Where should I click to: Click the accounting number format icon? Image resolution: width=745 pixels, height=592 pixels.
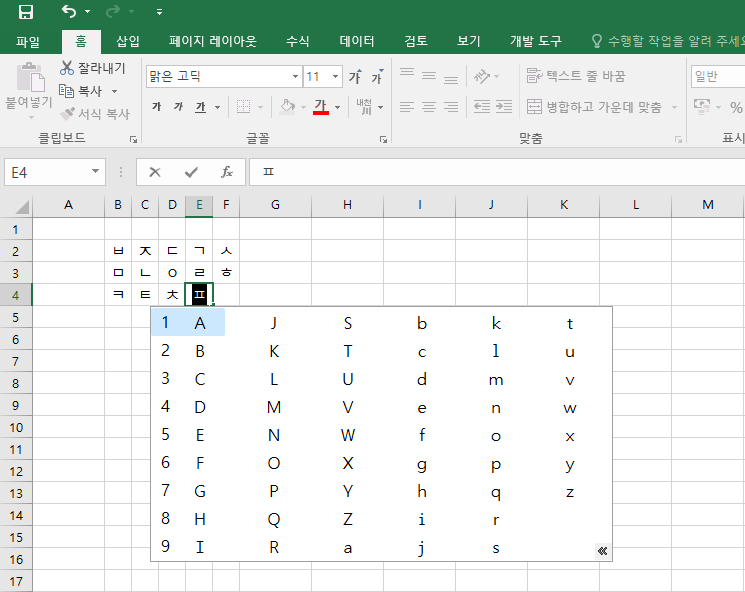pos(702,106)
